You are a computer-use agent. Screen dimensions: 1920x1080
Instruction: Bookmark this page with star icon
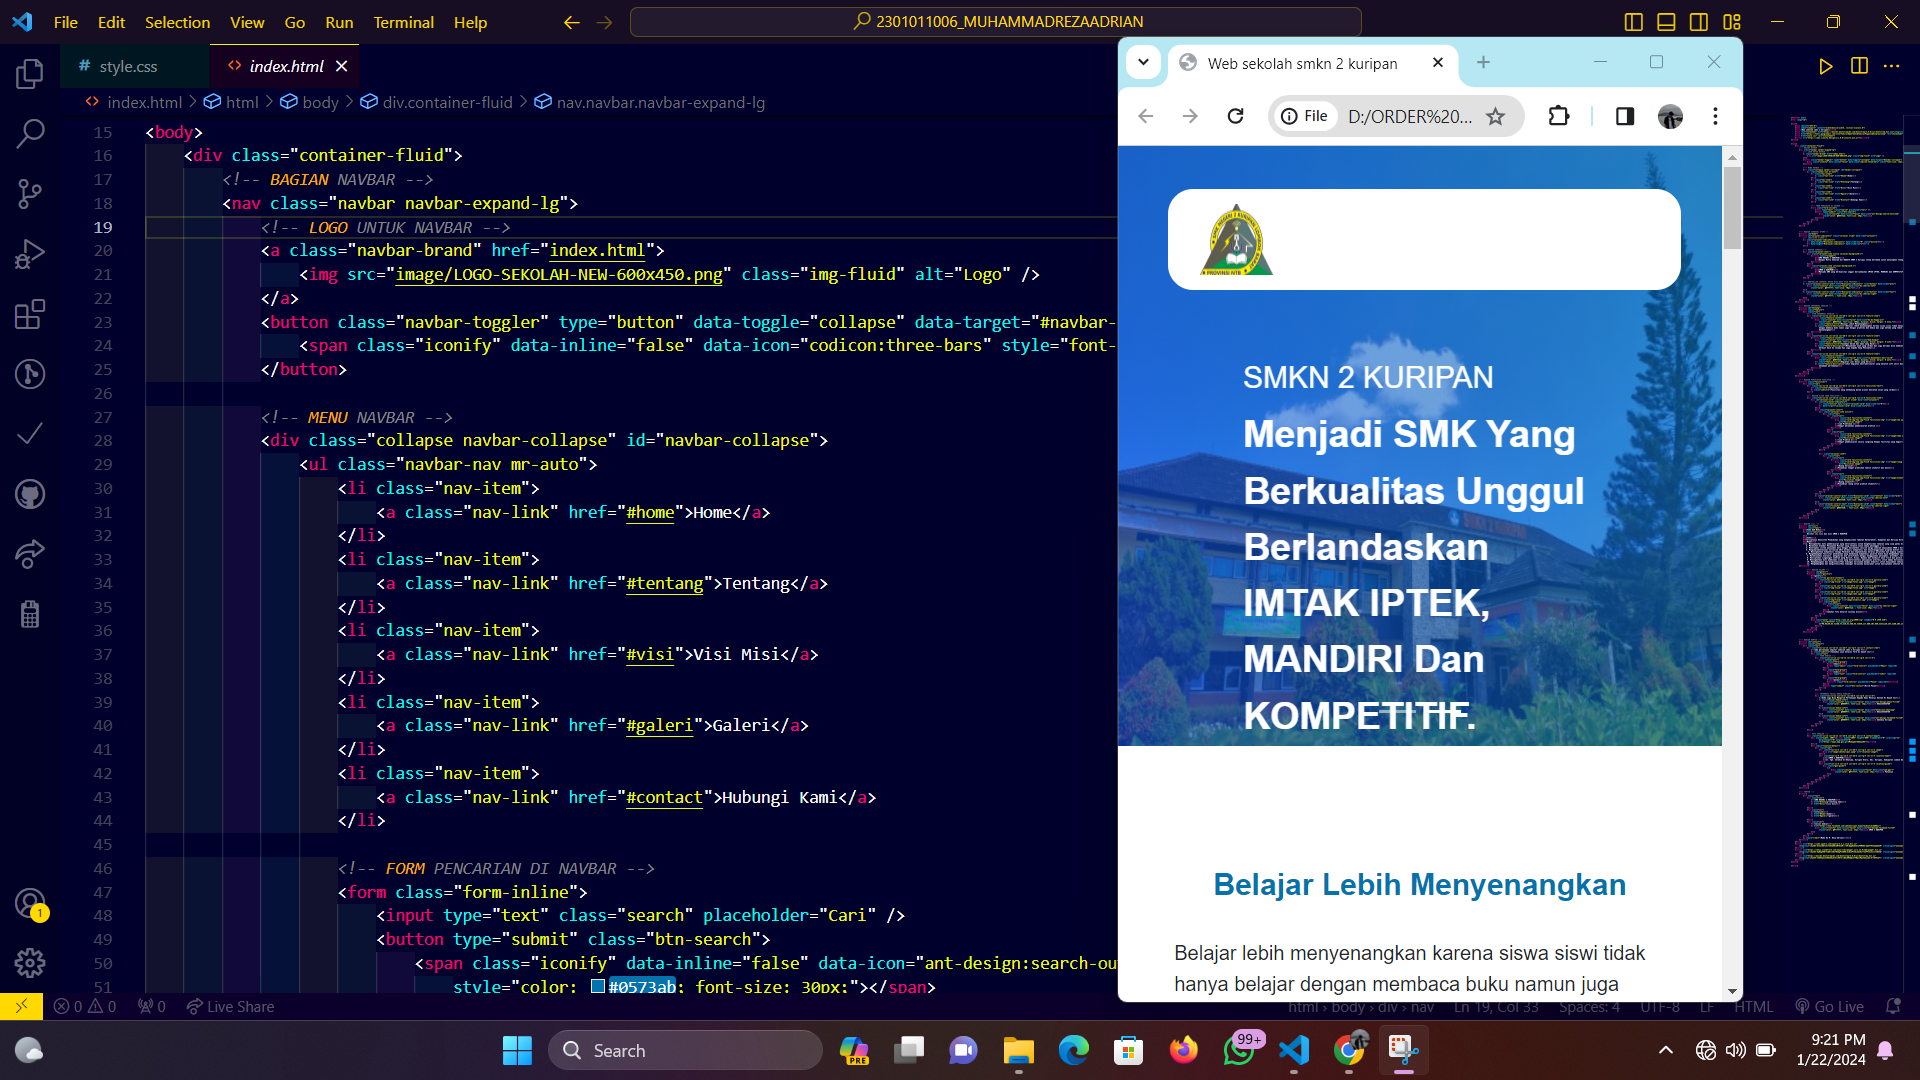pos(1495,117)
